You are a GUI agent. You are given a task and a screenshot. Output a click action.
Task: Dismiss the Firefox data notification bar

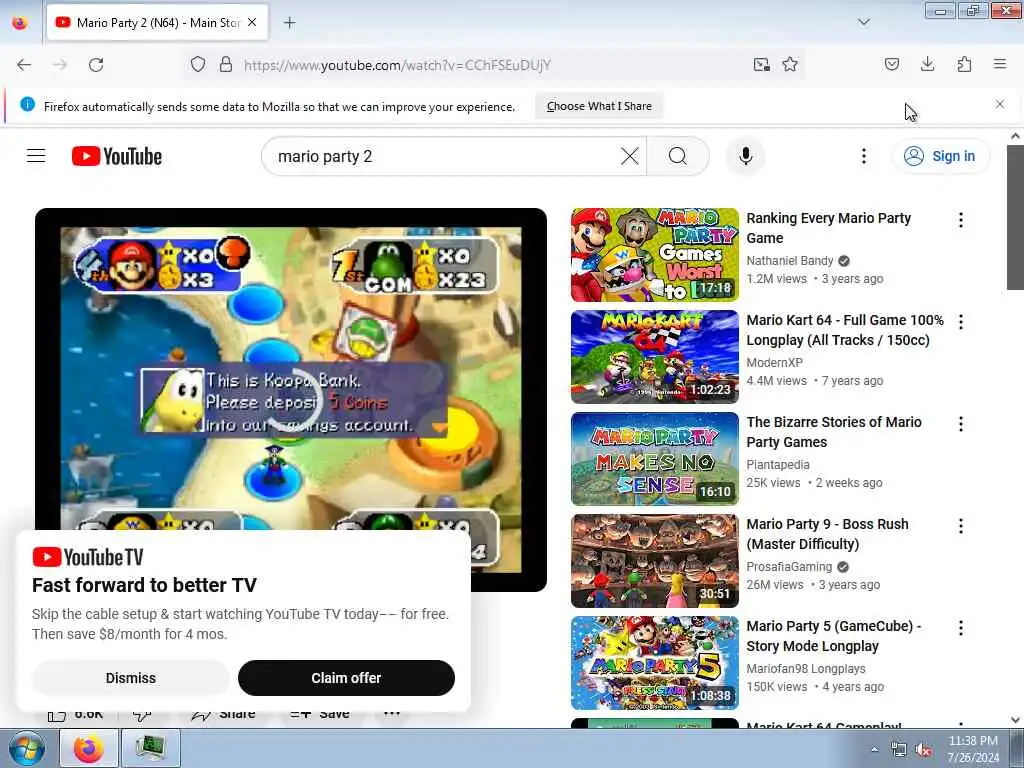(999, 104)
